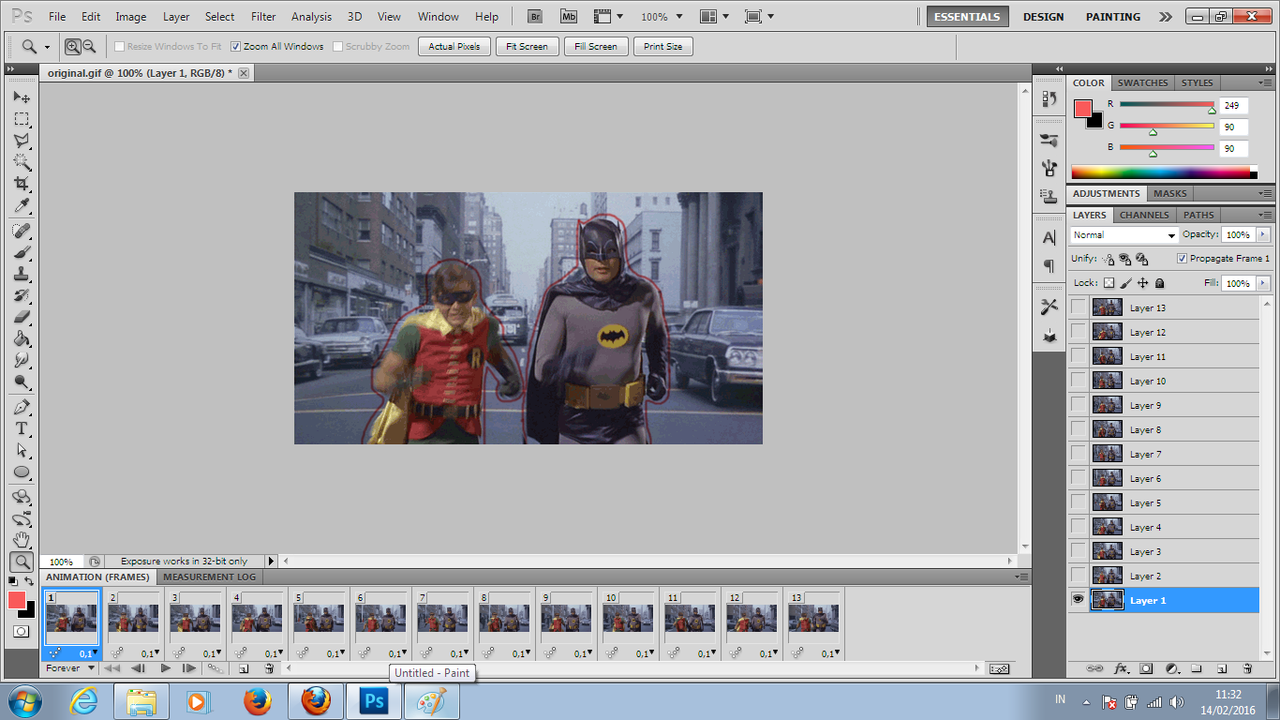The image size is (1280, 720).
Task: Select the Path Selection tool
Action: pos(21,450)
